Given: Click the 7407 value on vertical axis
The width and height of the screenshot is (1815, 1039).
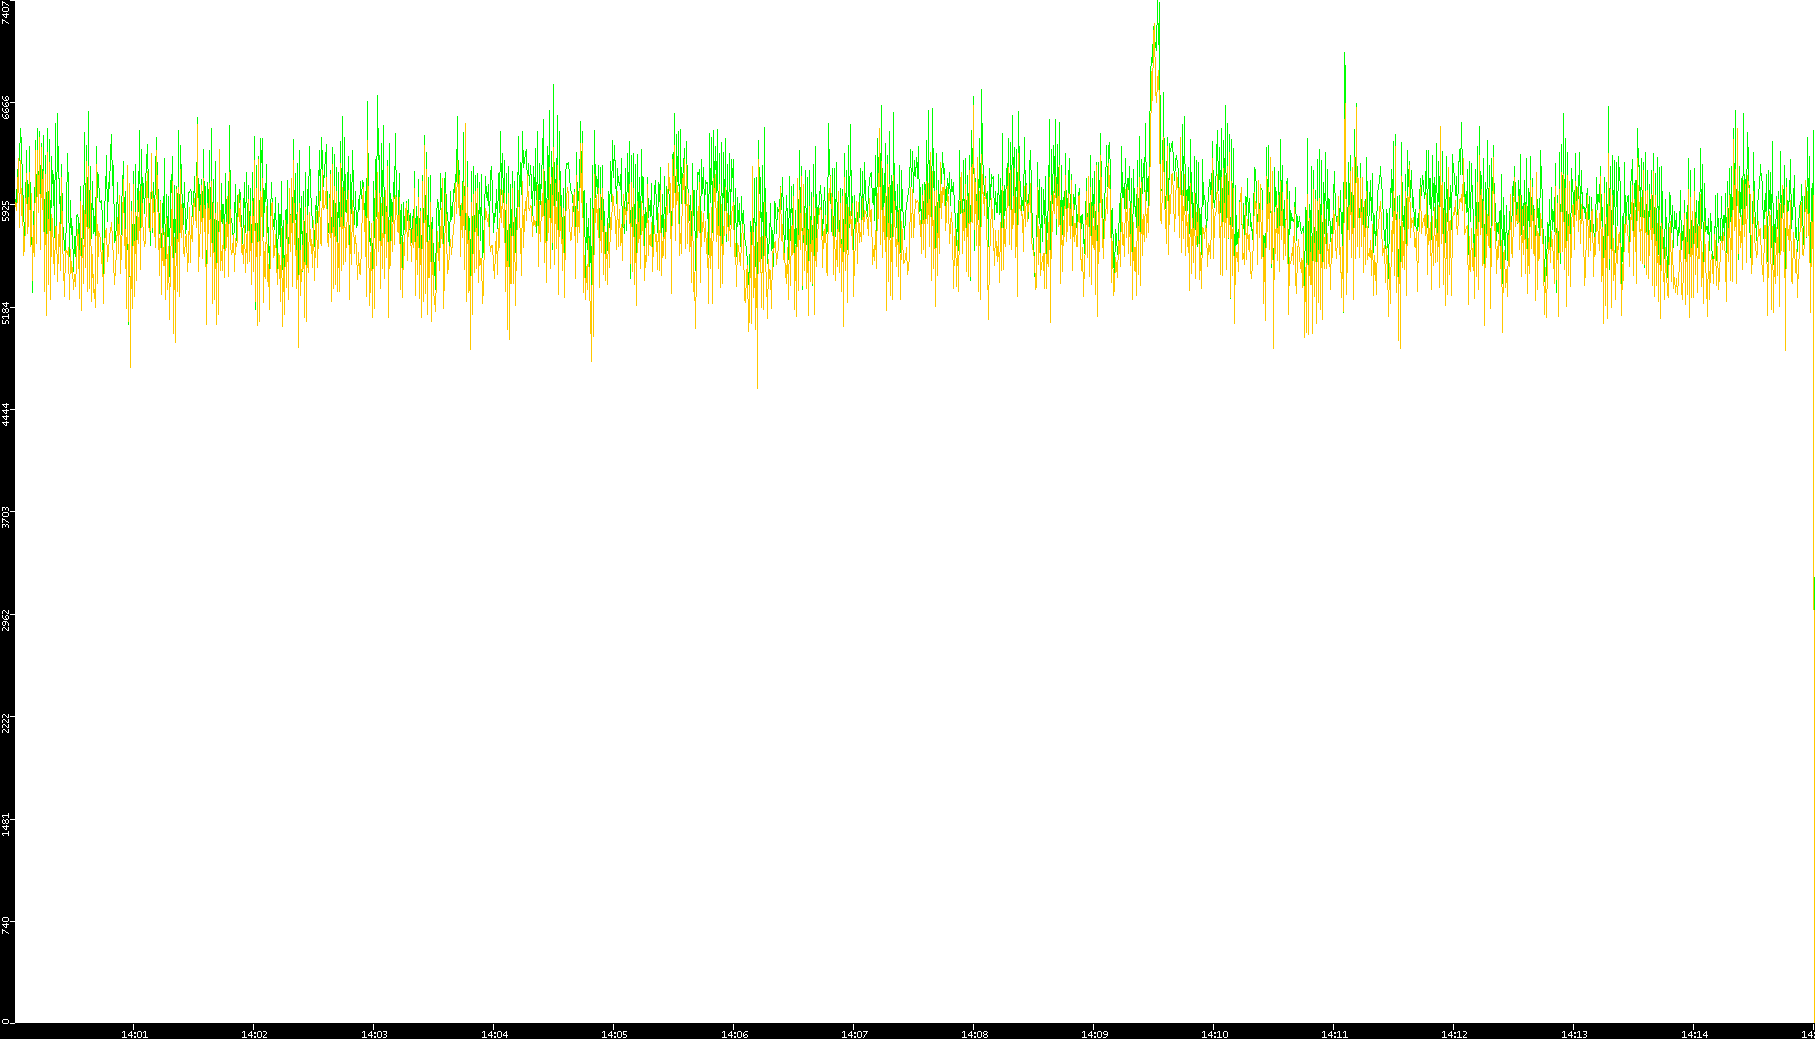Looking at the screenshot, I should pyautogui.click(x=7, y=12).
